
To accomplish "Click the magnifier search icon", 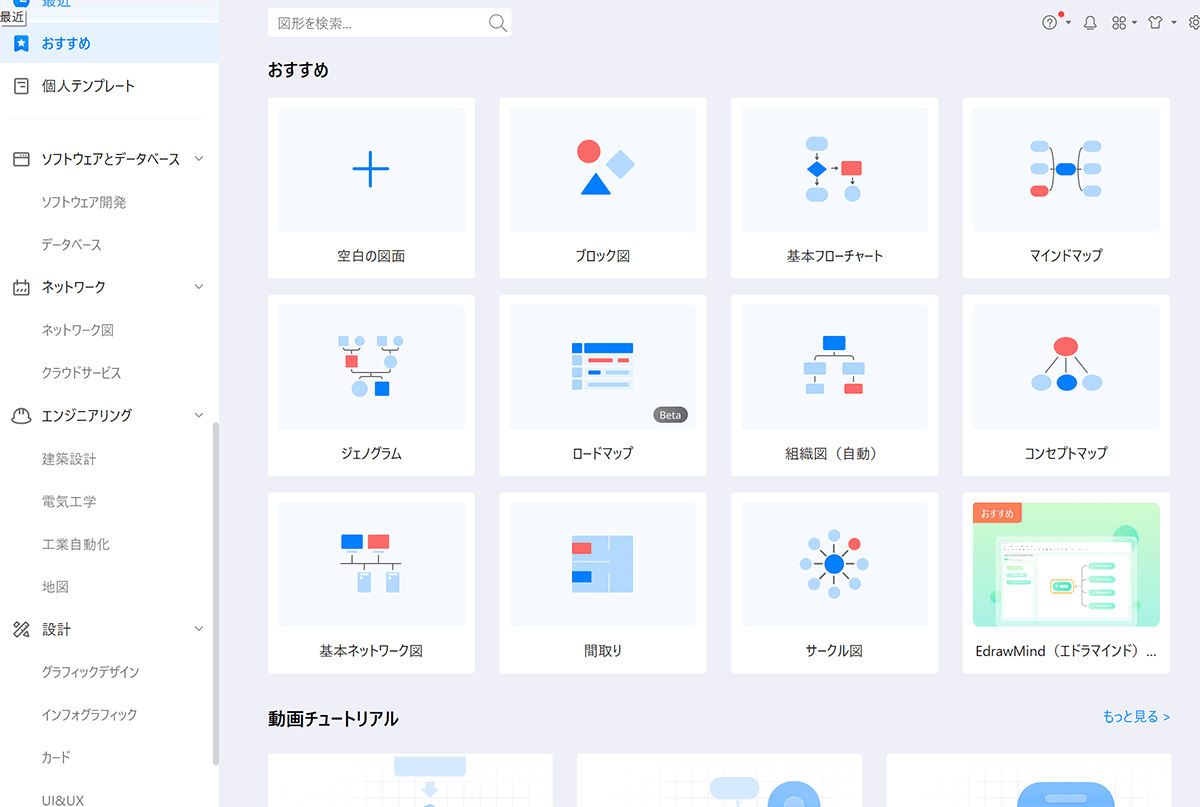I will [497, 23].
